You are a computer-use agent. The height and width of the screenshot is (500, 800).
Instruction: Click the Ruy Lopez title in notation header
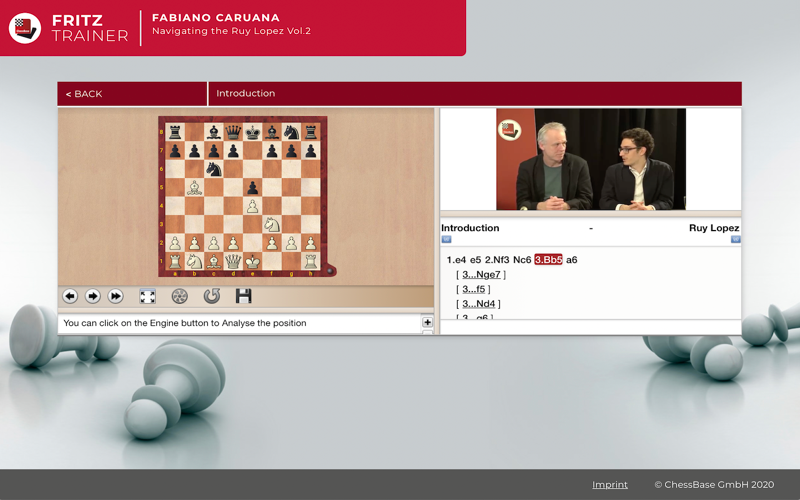click(x=714, y=228)
